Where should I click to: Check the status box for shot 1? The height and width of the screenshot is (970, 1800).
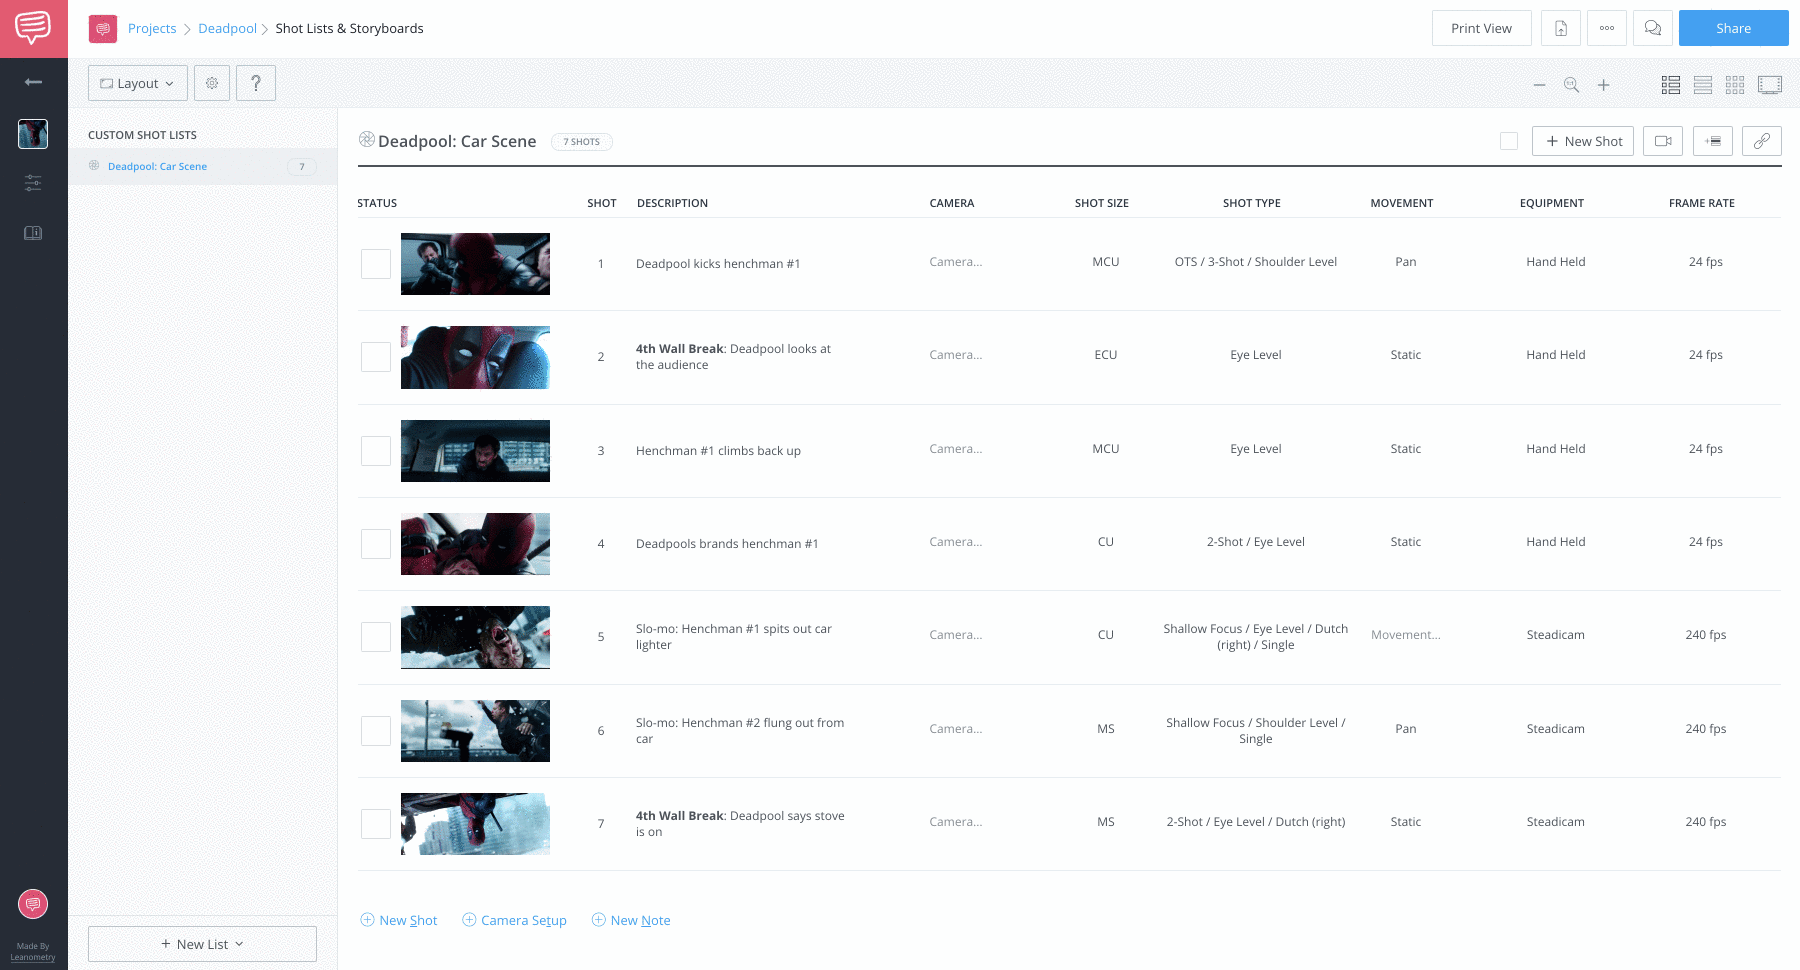pos(376,264)
